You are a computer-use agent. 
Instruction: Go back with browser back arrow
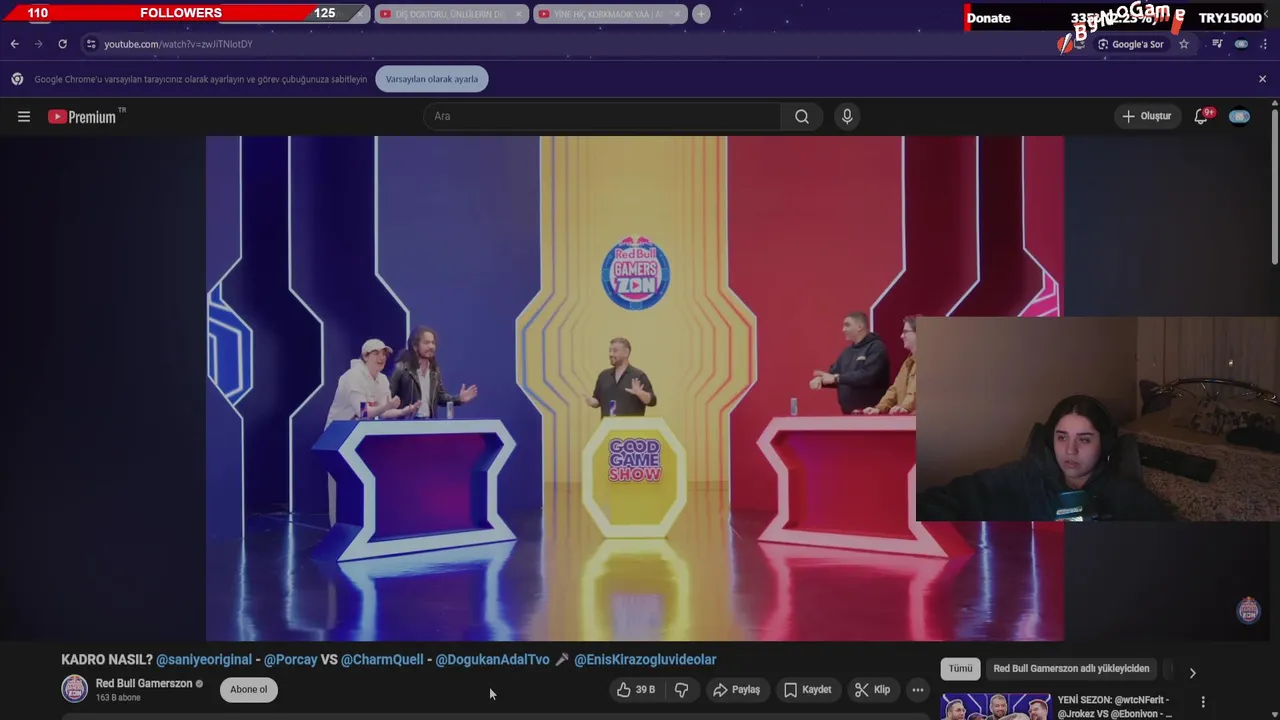coord(14,44)
